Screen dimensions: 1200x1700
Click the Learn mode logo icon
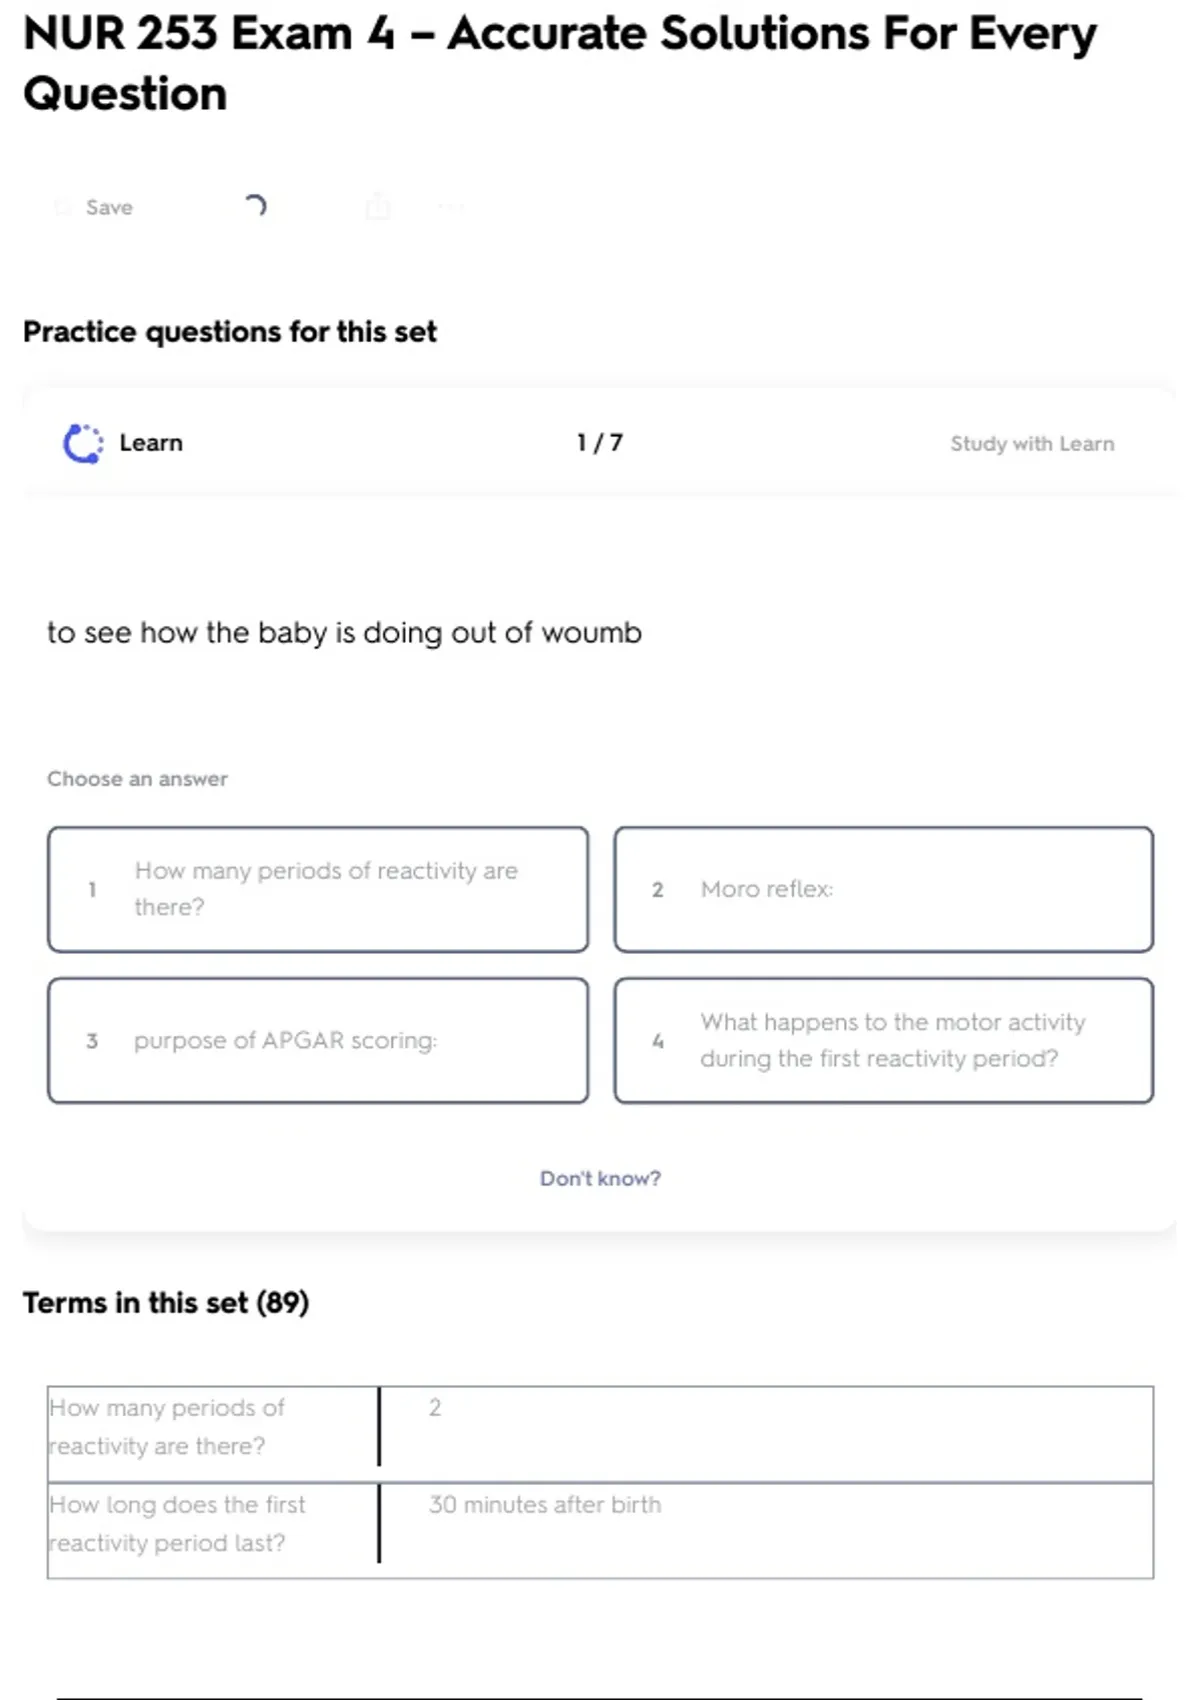coord(83,443)
